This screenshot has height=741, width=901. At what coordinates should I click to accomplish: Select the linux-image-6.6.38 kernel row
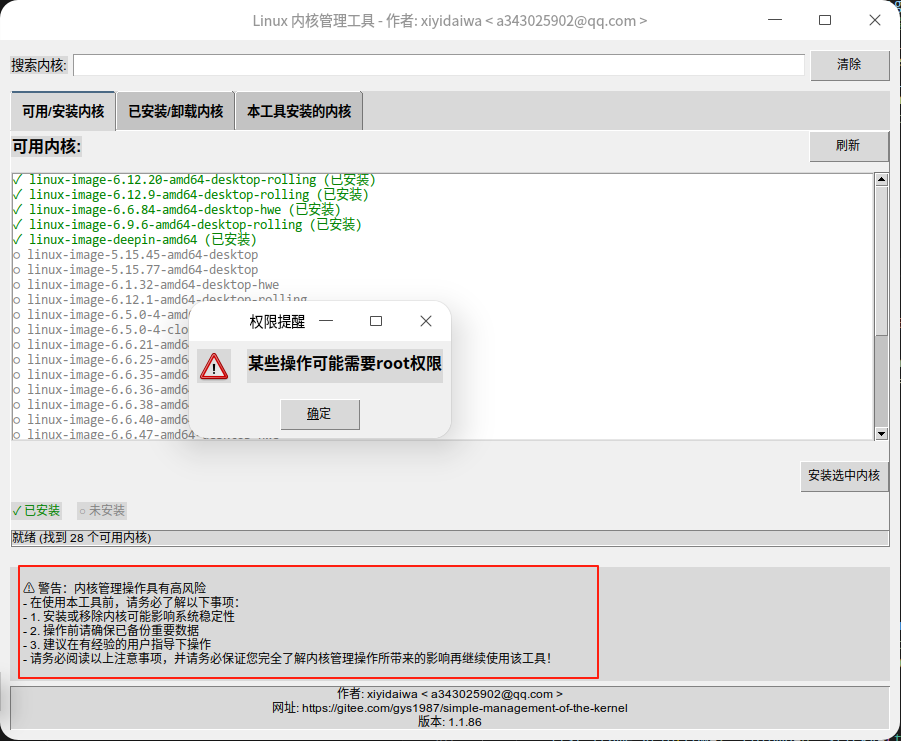[101, 404]
